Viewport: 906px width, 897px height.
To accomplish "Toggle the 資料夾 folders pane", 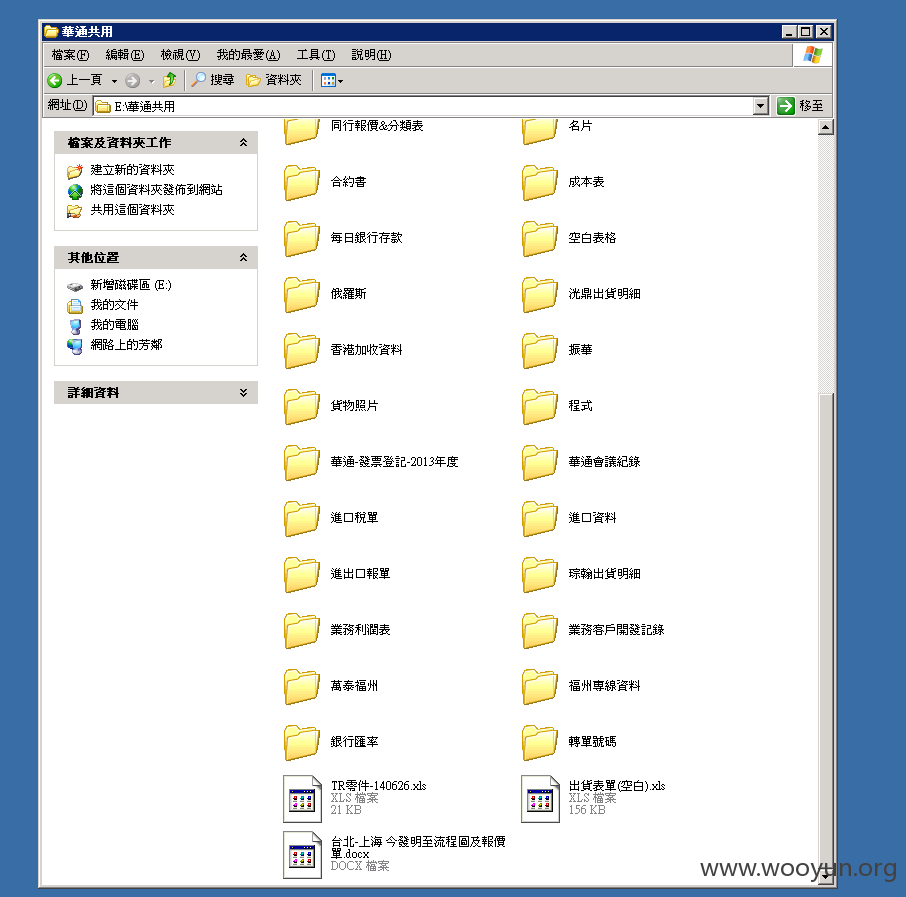I will click(274, 80).
